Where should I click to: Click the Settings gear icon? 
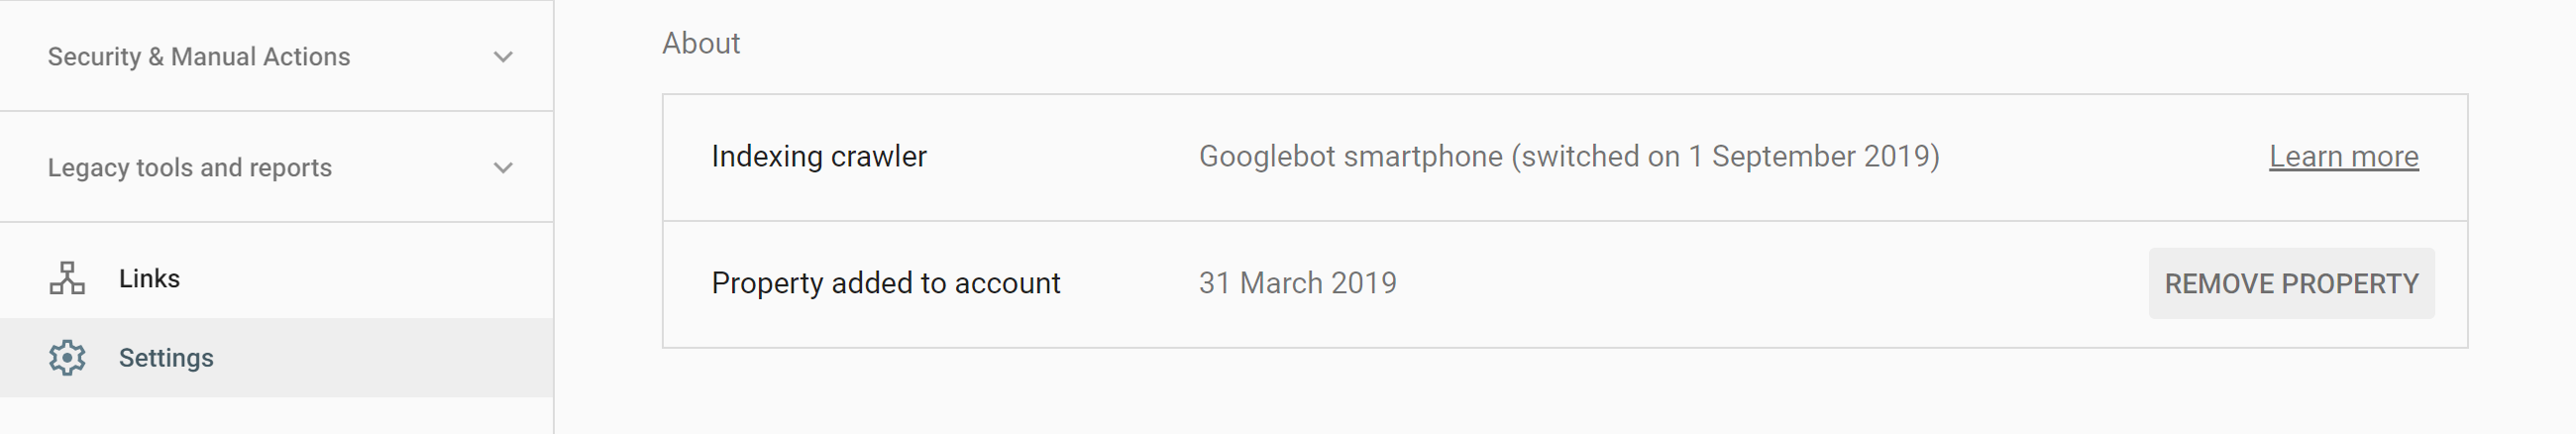(67, 357)
